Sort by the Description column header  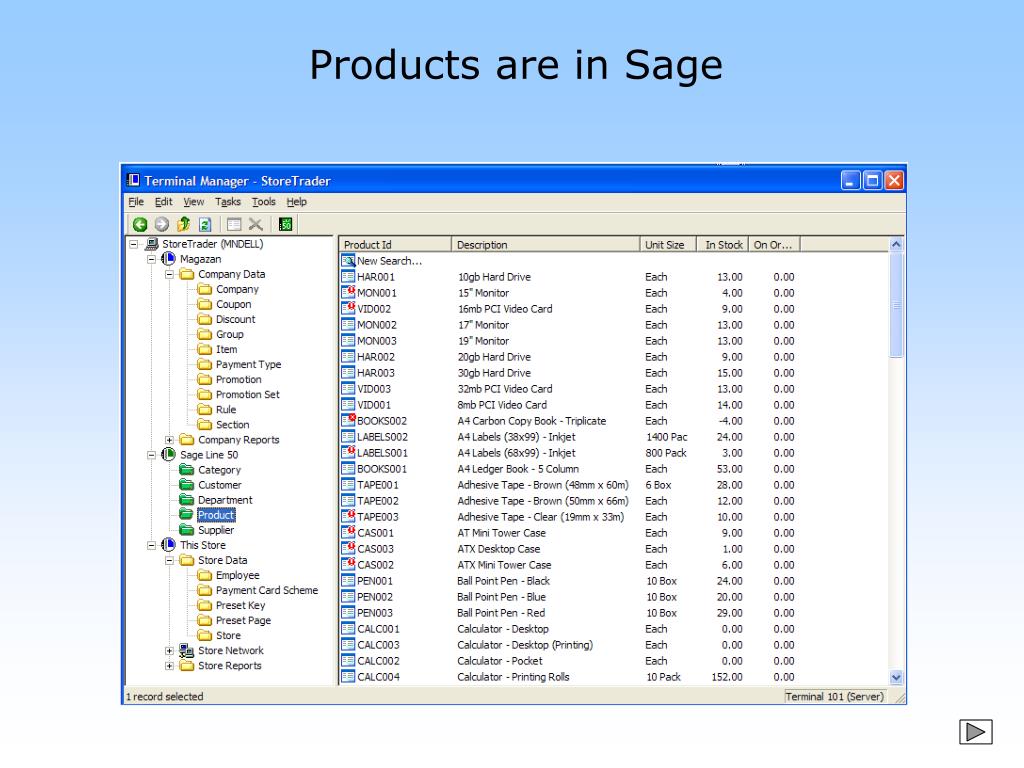(x=545, y=244)
